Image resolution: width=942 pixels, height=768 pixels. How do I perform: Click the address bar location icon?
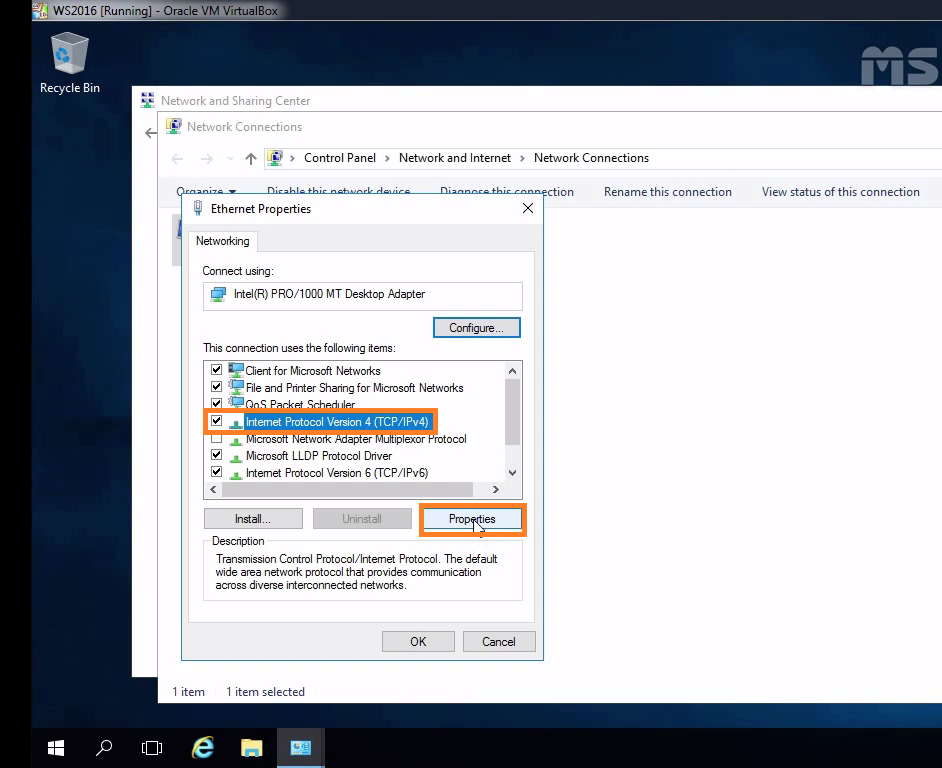[x=275, y=158]
